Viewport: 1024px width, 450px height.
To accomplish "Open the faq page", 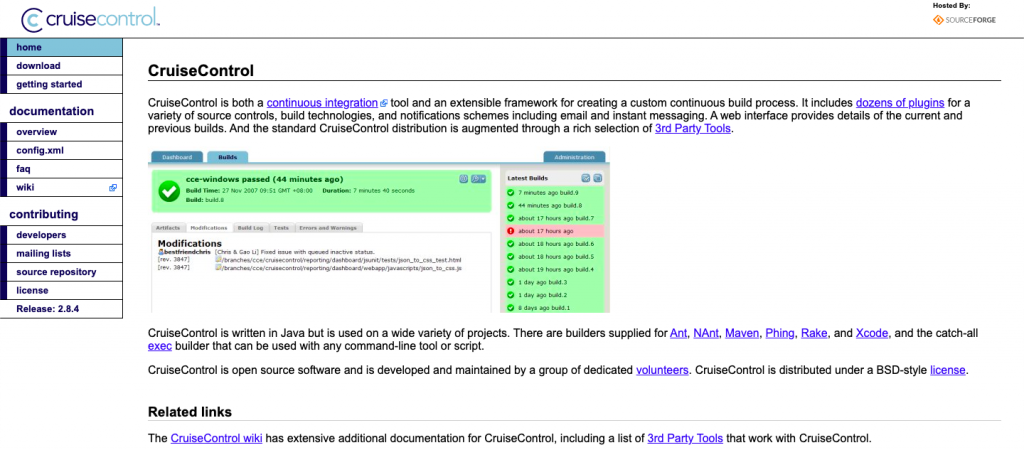I will coord(61,169).
